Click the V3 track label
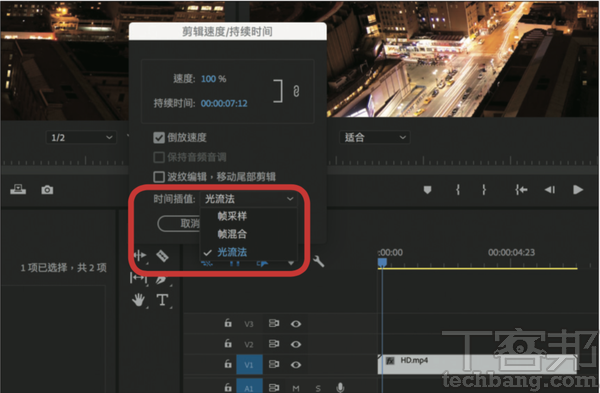The width and height of the screenshot is (600, 393). coord(249,324)
